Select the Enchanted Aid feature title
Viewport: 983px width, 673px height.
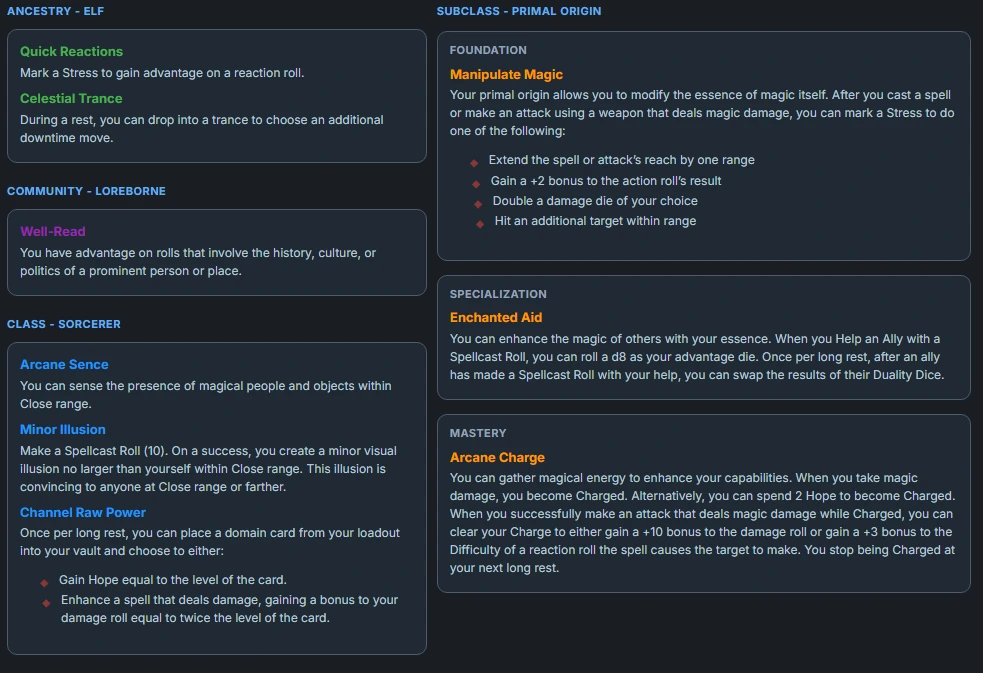(x=496, y=317)
